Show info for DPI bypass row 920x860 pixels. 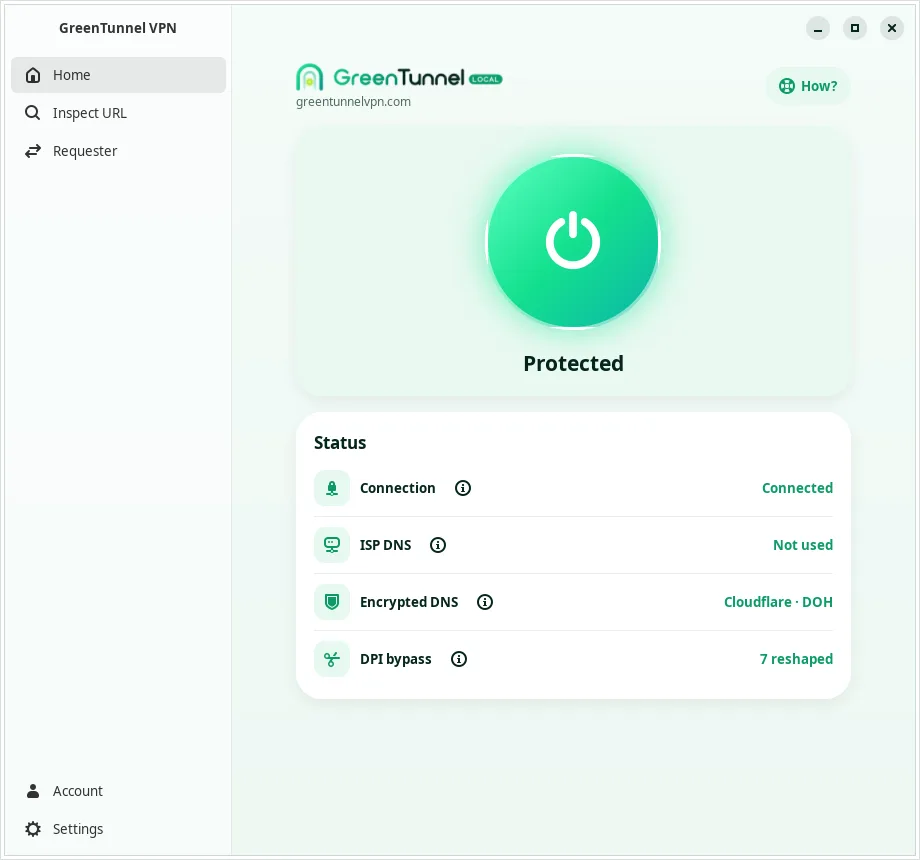[459, 659]
